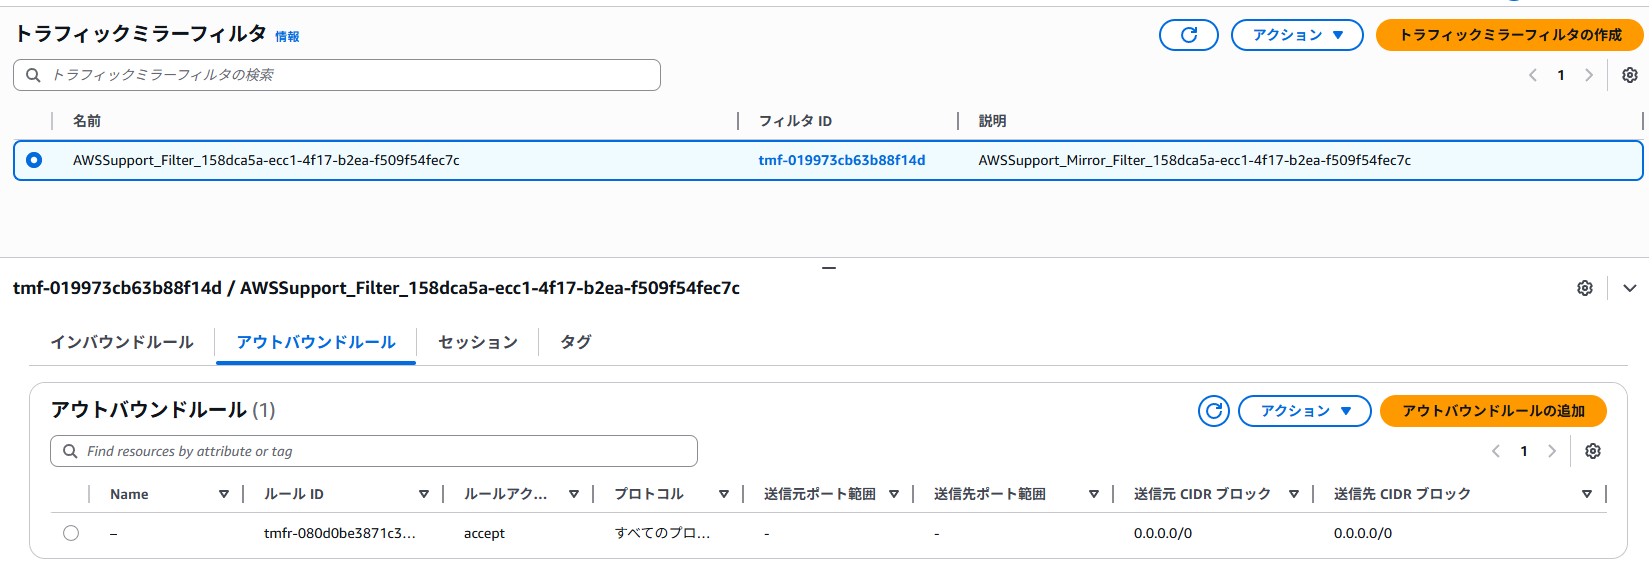Select the outbound rule radio button
The image size is (1649, 568).
pyautogui.click(x=71, y=533)
